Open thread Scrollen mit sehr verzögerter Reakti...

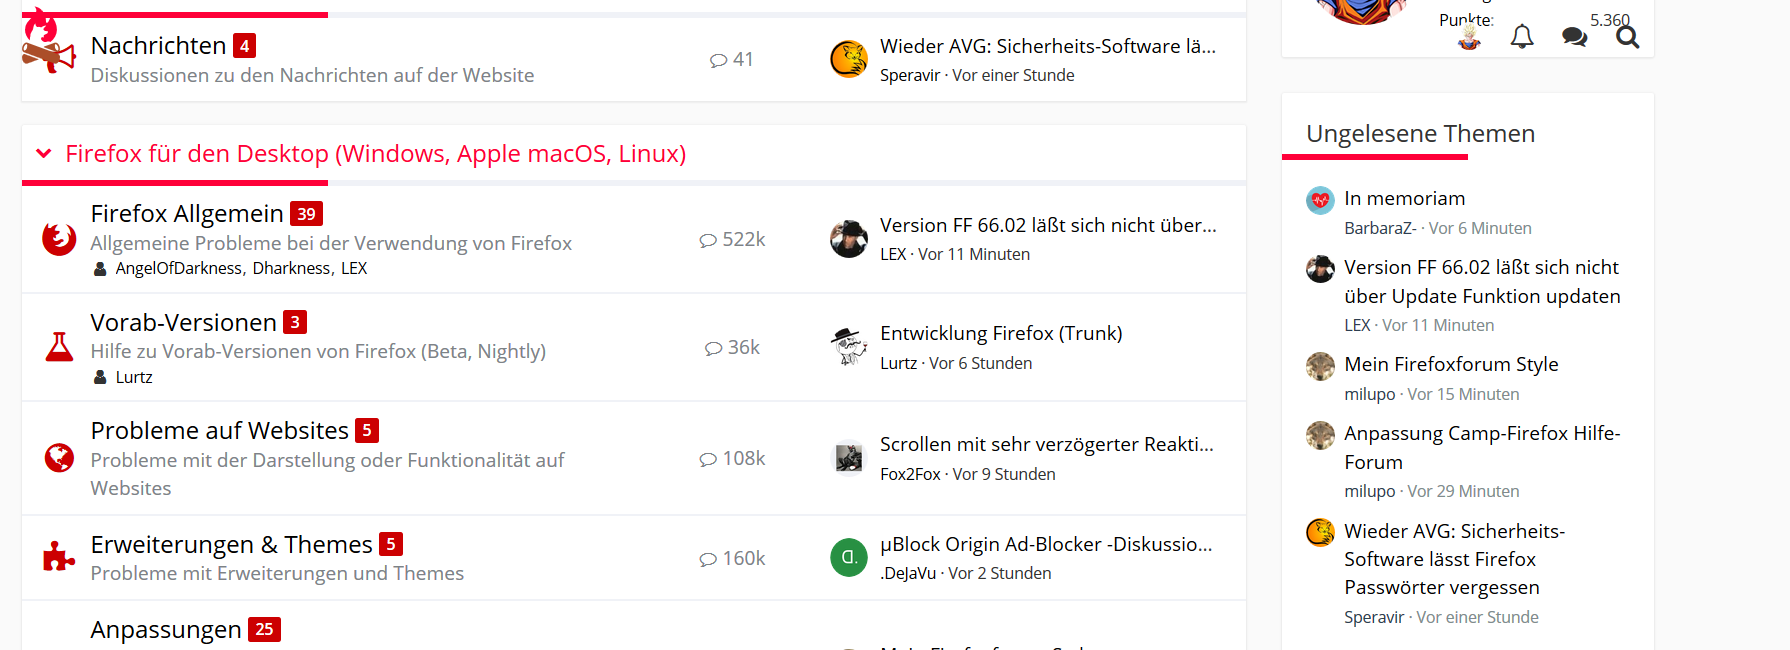tap(1046, 444)
